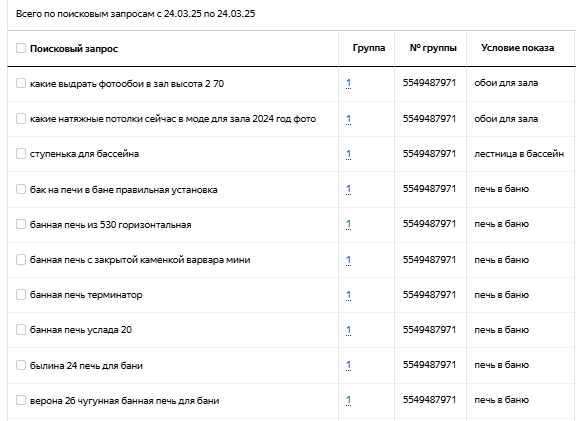Check банная печь из 530 горизонтальная row
The width and height of the screenshot is (576, 421).
tap(21, 224)
